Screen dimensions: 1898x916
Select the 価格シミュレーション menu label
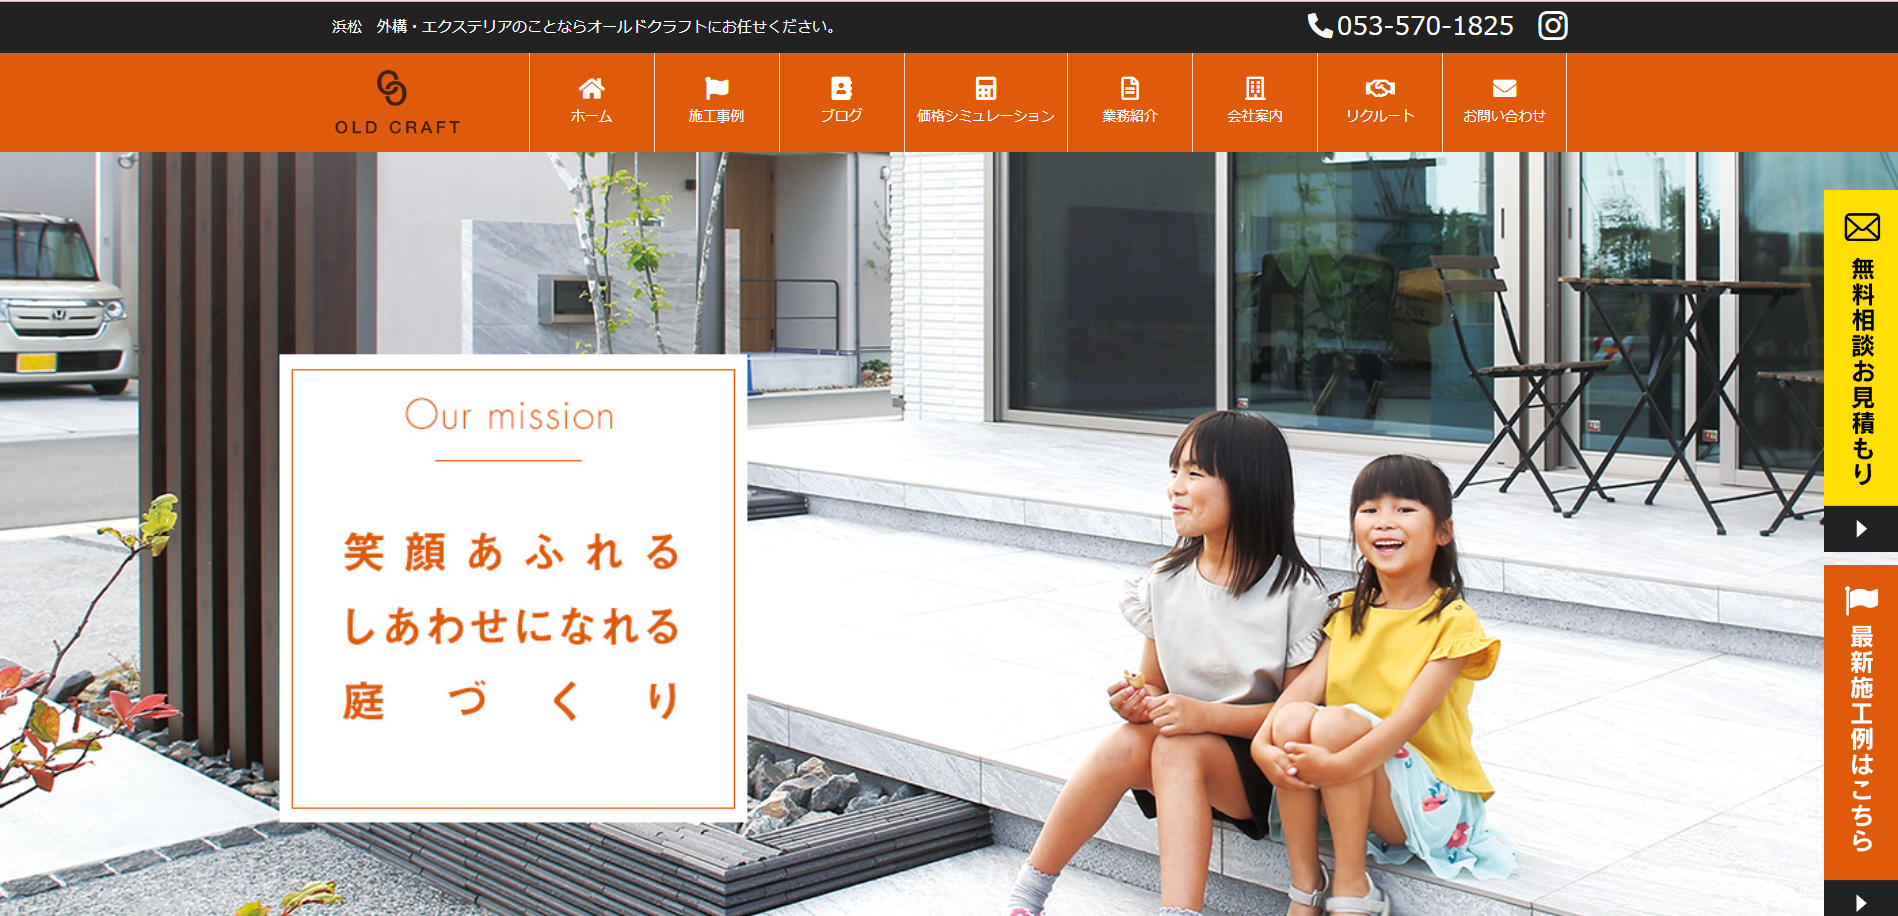tap(985, 116)
